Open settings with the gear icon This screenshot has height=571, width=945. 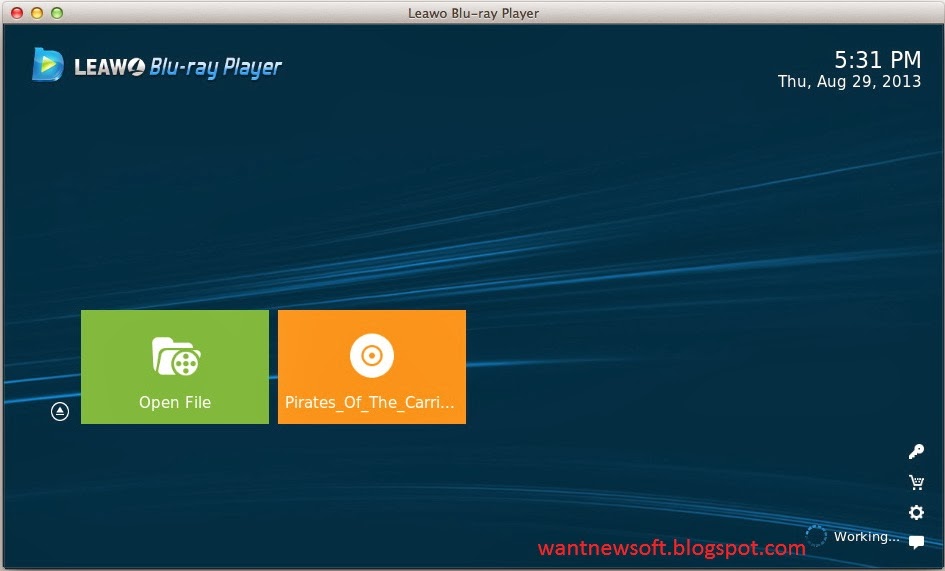tap(916, 513)
